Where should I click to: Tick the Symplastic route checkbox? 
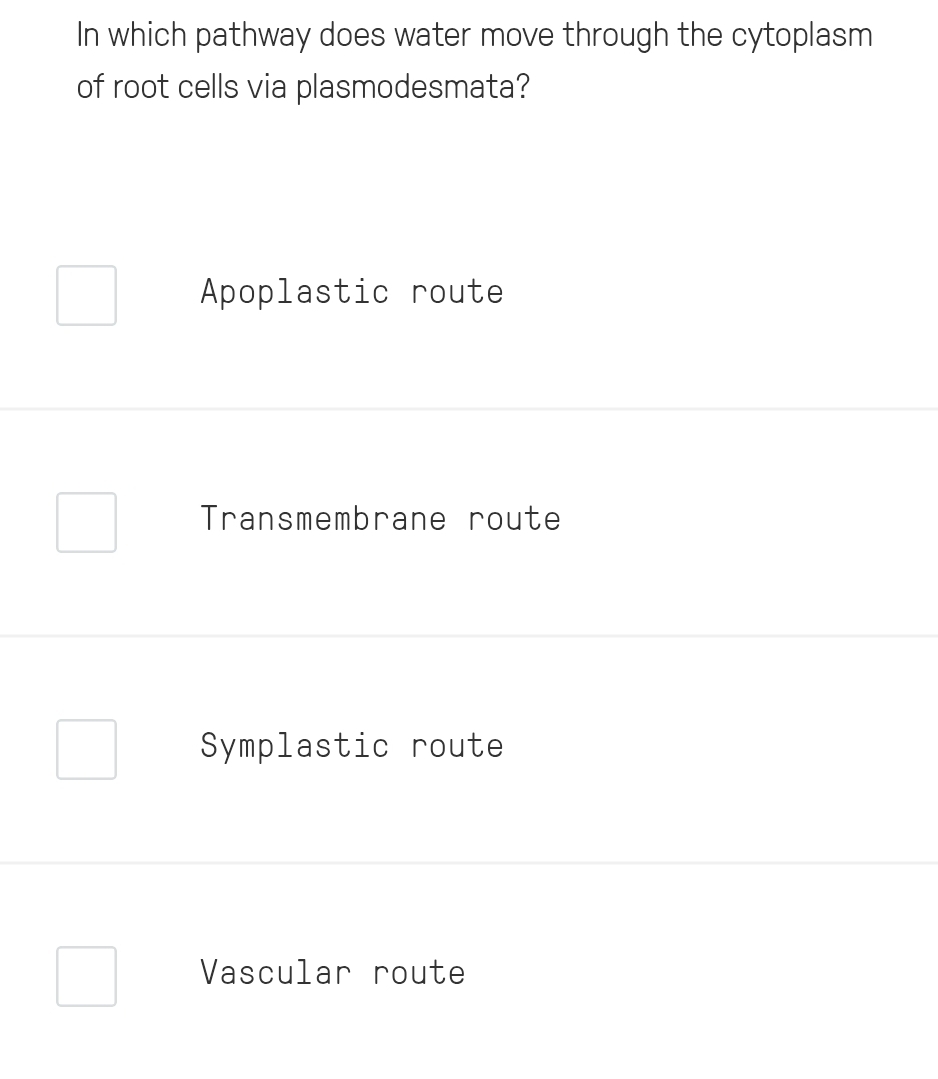coord(86,749)
